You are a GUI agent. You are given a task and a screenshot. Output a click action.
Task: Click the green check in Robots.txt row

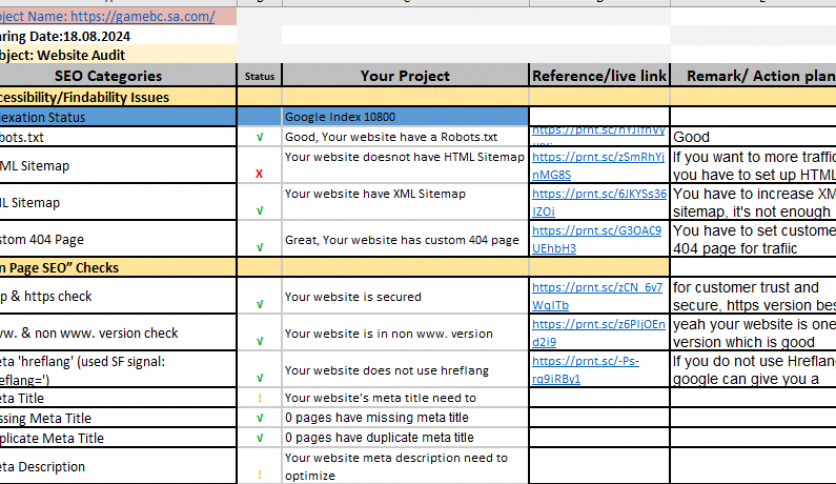pos(259,137)
